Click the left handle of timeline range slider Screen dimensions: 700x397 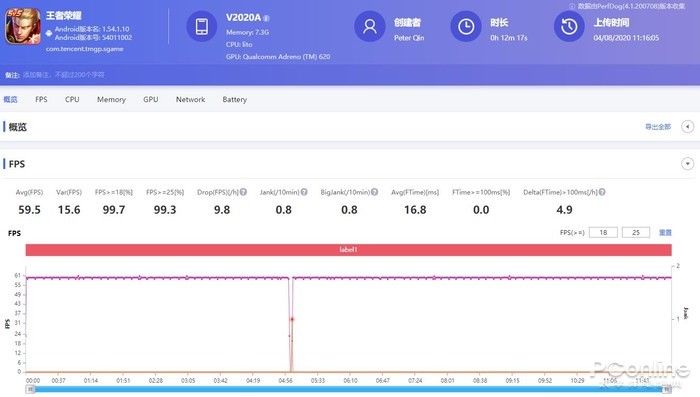(x=30, y=389)
